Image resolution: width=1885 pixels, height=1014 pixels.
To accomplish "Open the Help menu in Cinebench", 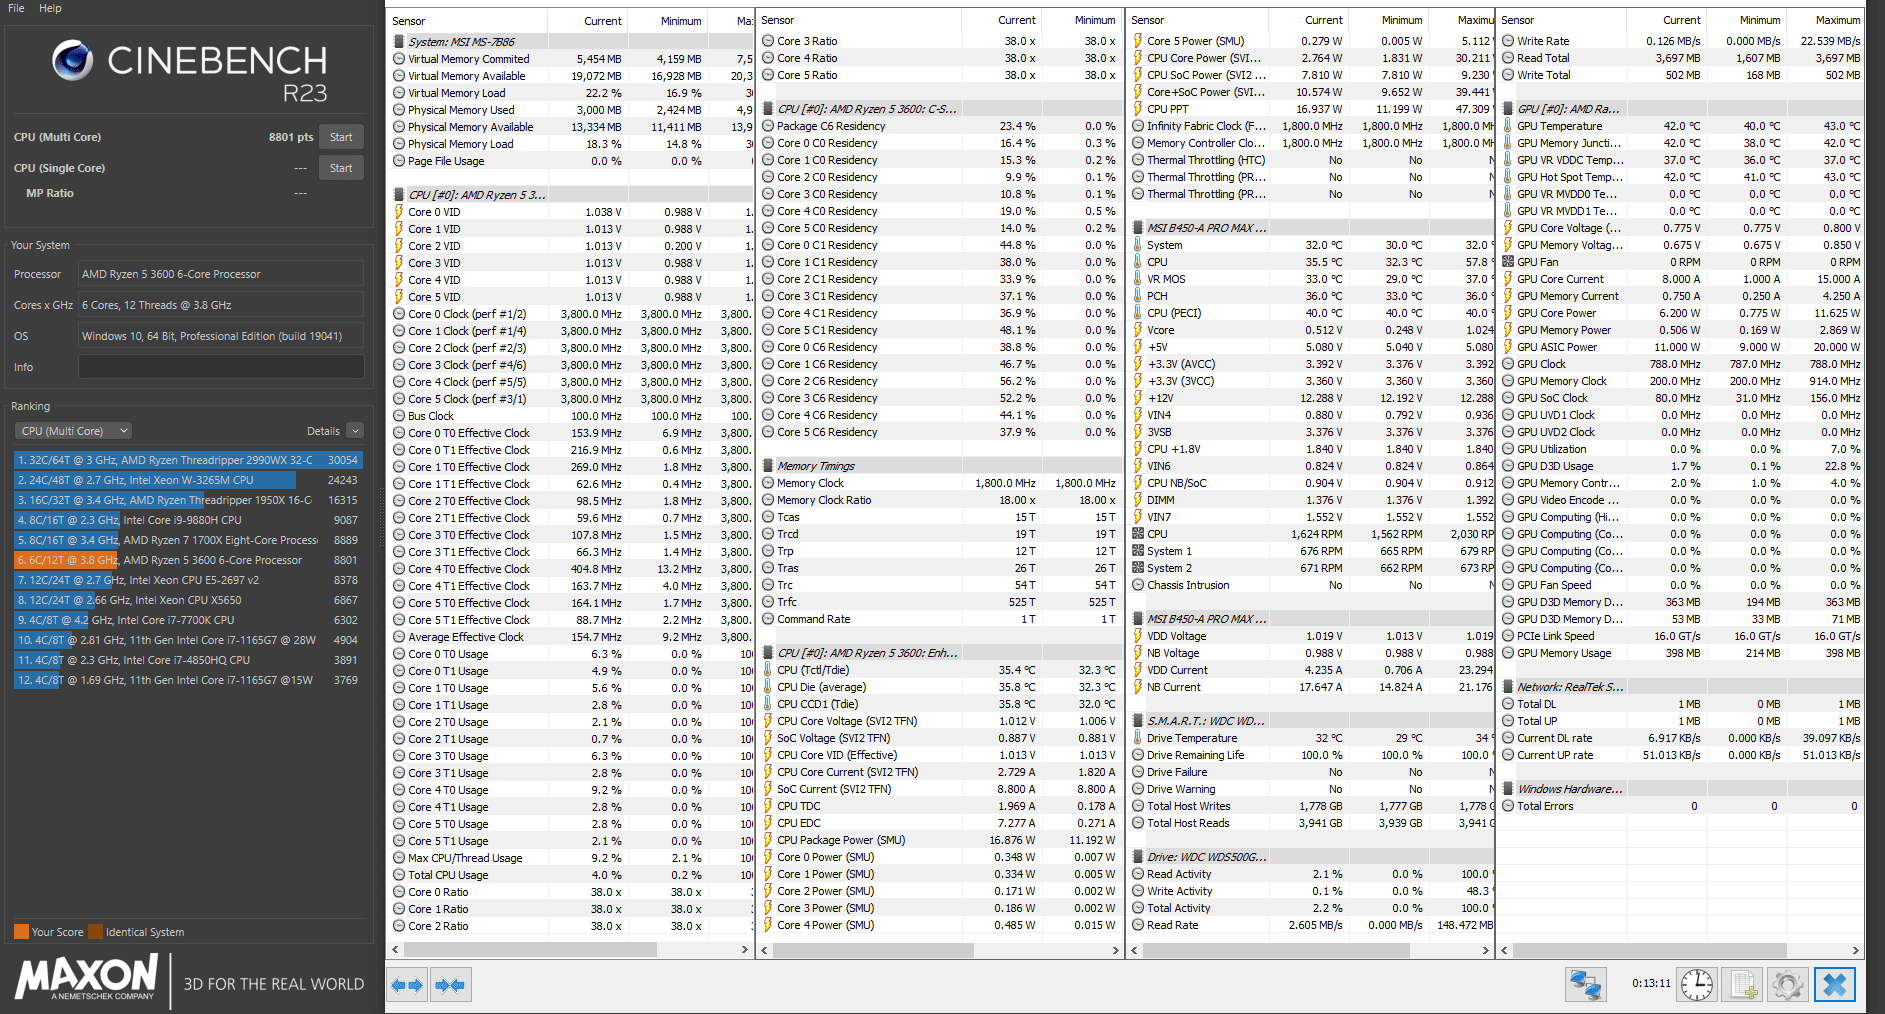I will 50,8.
